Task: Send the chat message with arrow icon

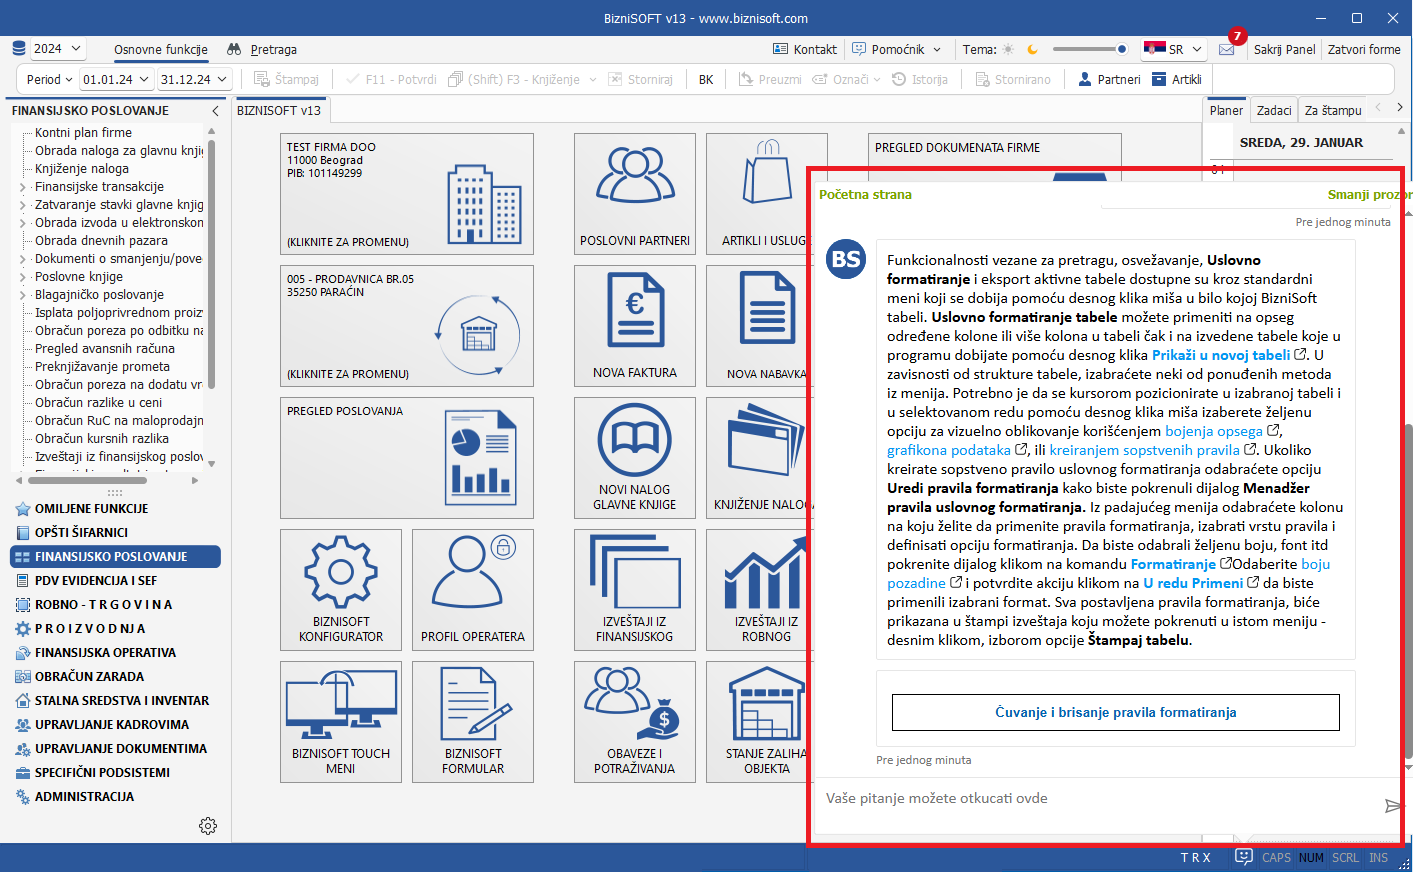Action: [x=1391, y=805]
